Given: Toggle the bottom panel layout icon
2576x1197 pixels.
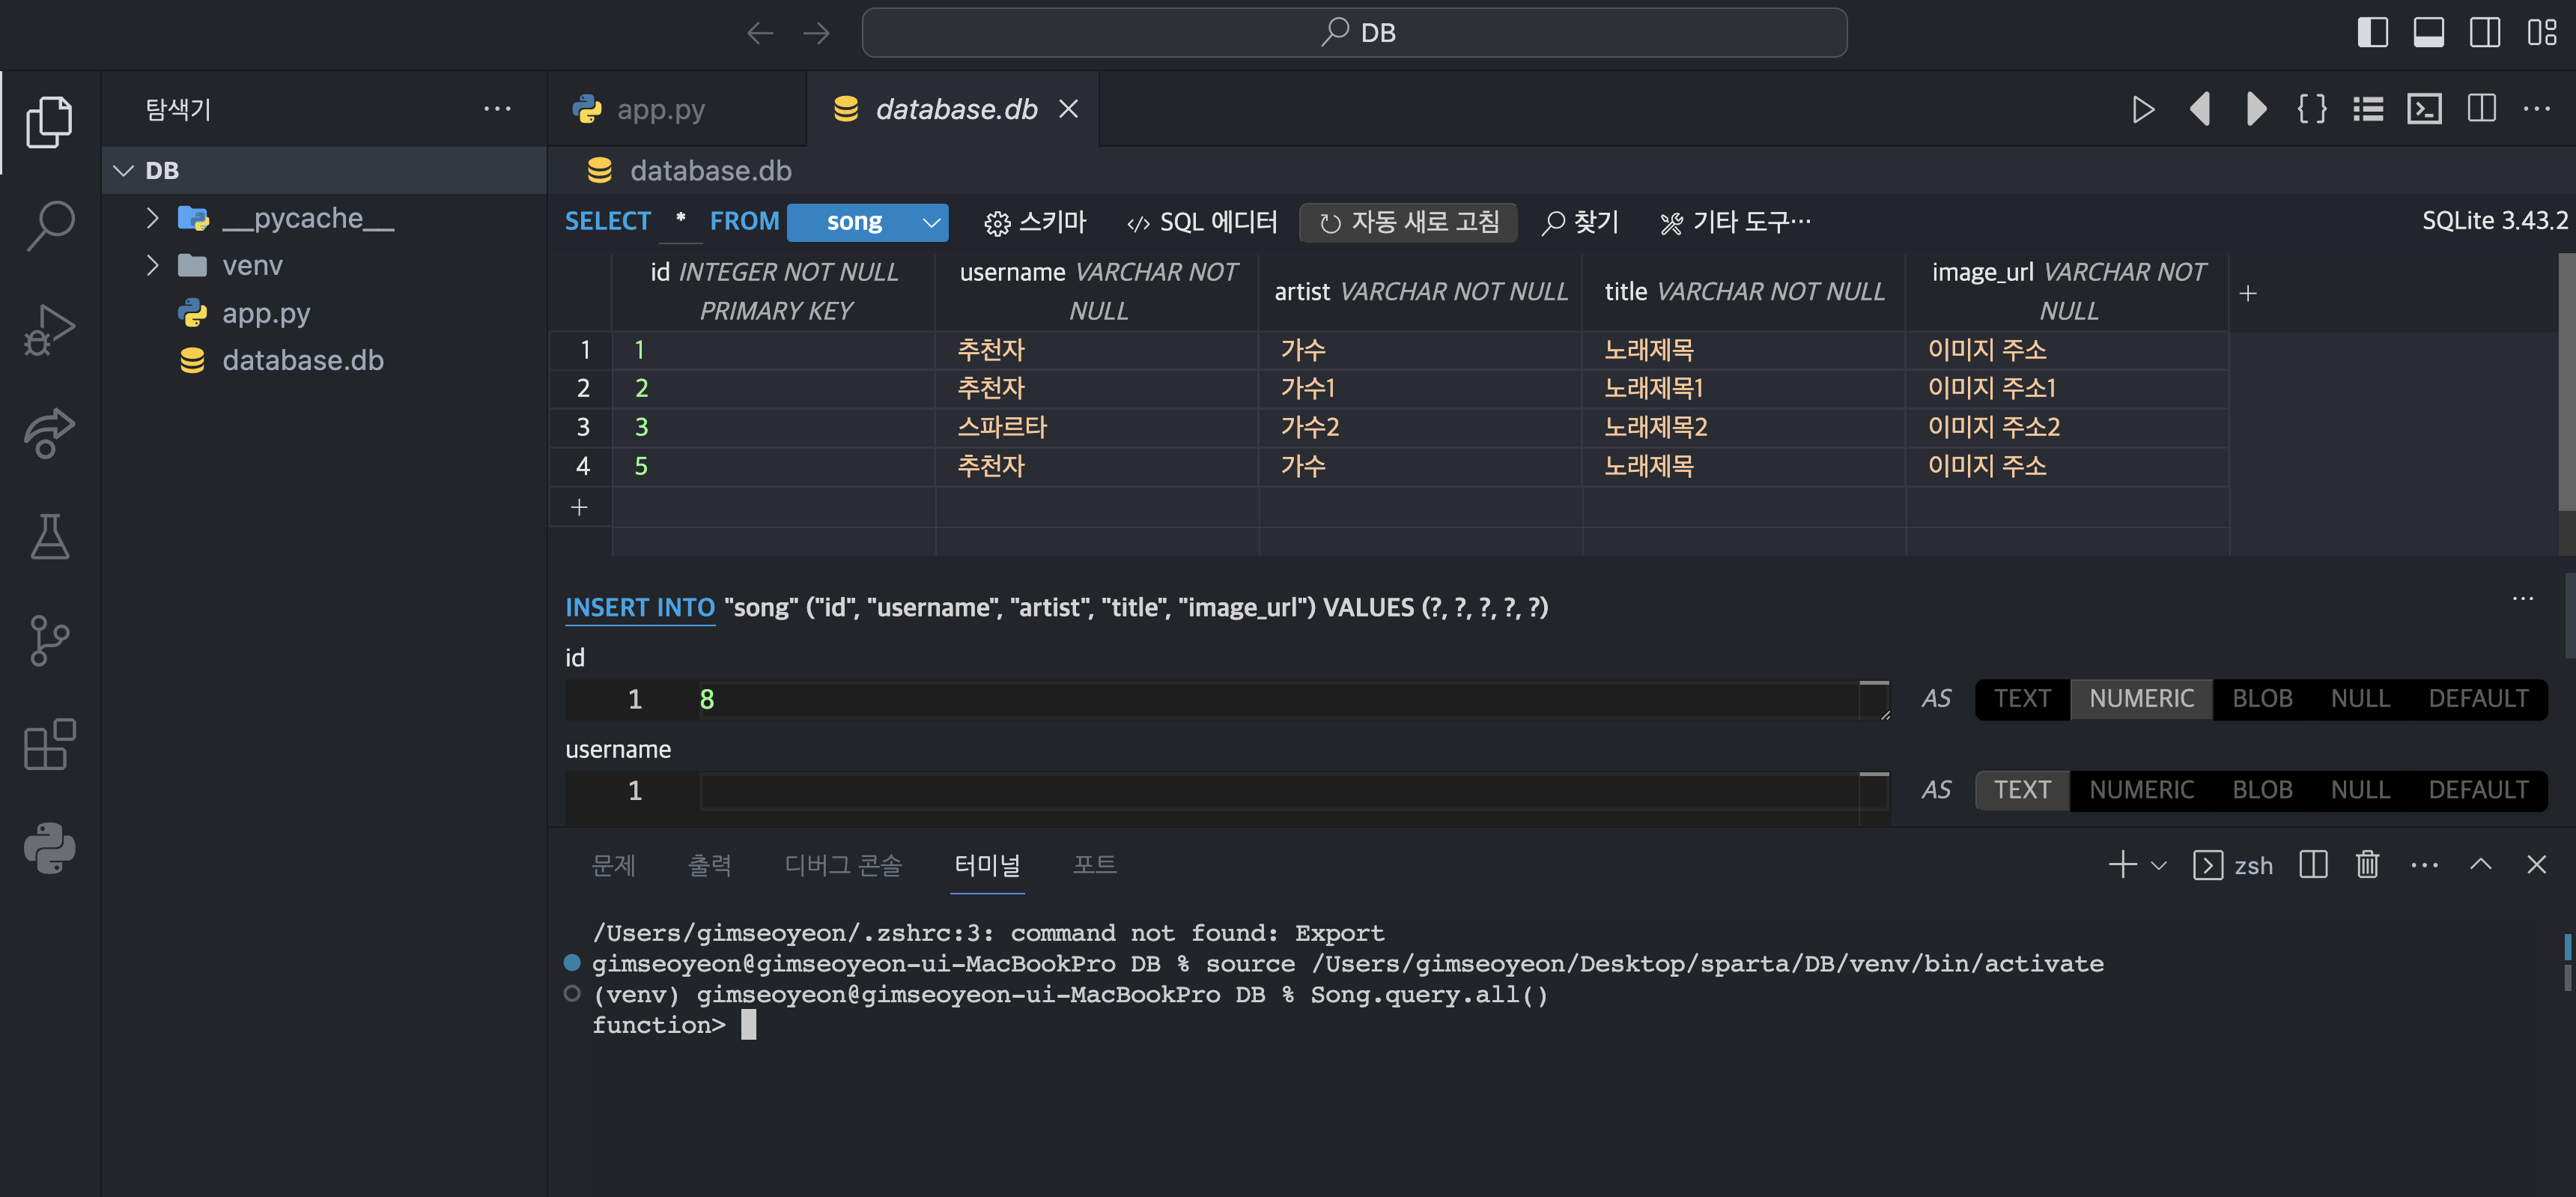Looking at the screenshot, I should click(2428, 33).
